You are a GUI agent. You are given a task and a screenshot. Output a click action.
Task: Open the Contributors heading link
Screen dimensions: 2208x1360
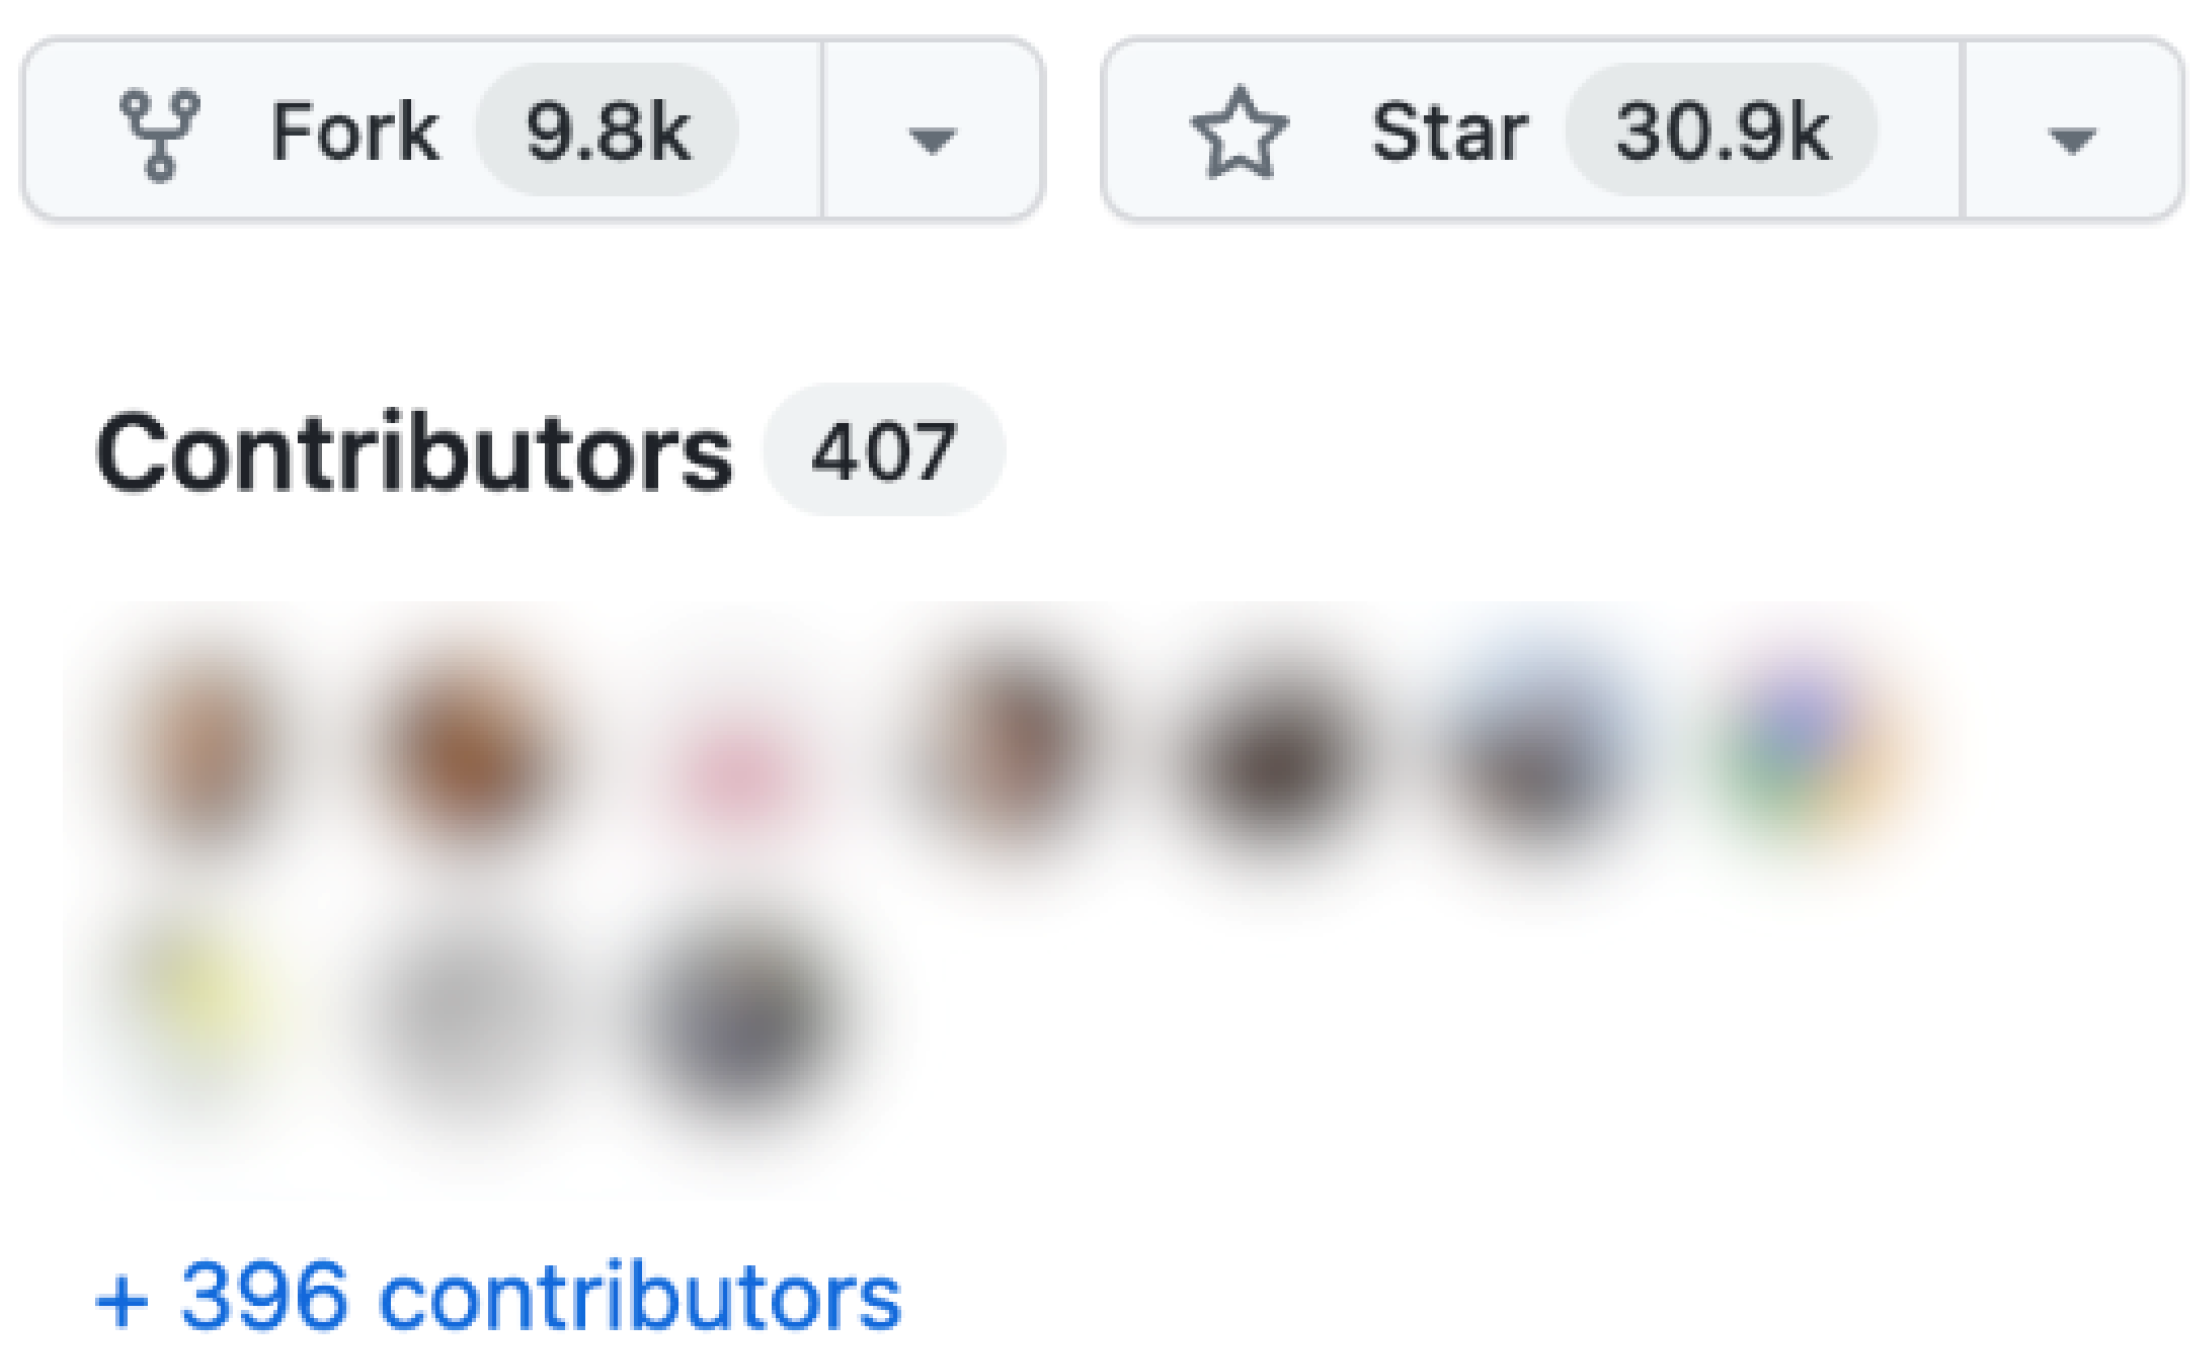(x=414, y=453)
